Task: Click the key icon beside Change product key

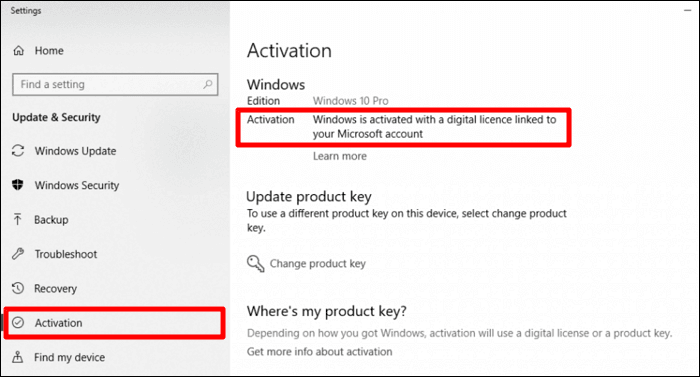Action: (256, 263)
